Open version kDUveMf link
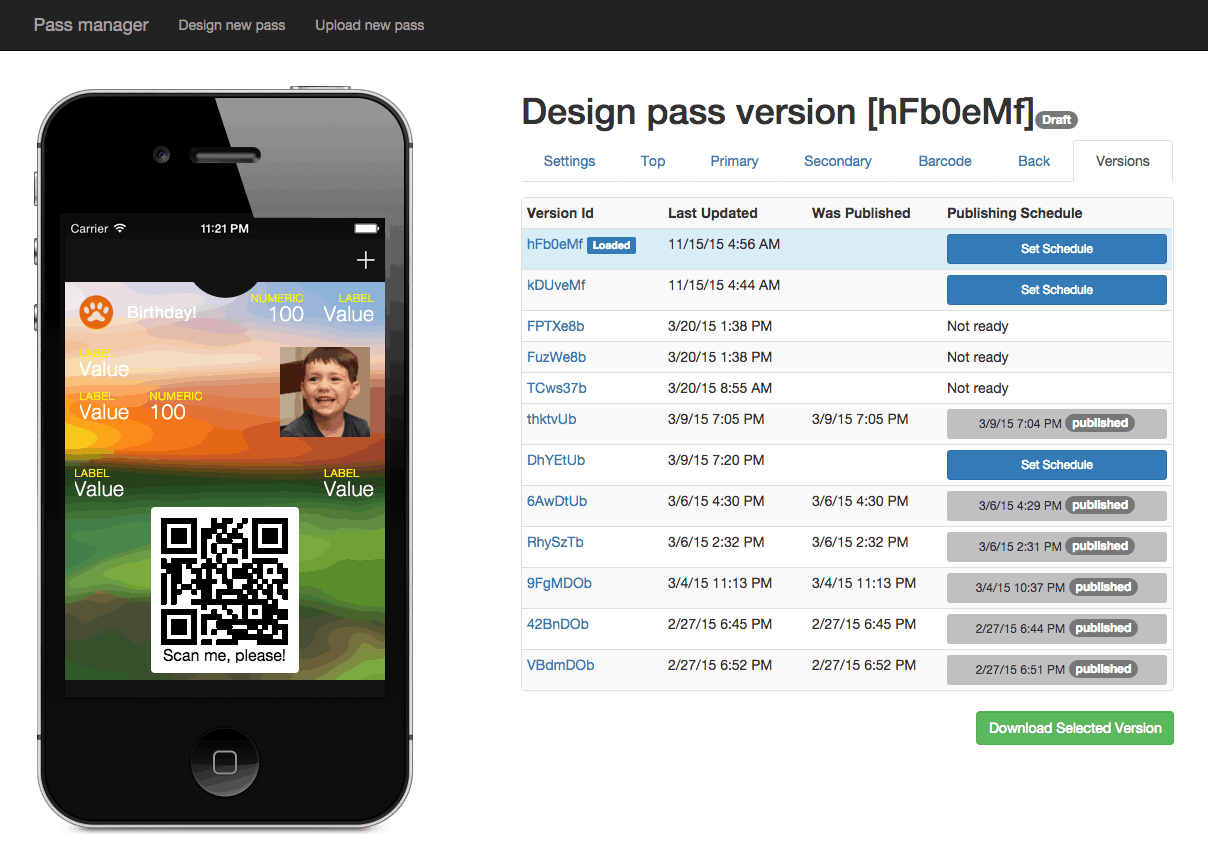Screen dimensions: 1208x862 (x=556, y=285)
